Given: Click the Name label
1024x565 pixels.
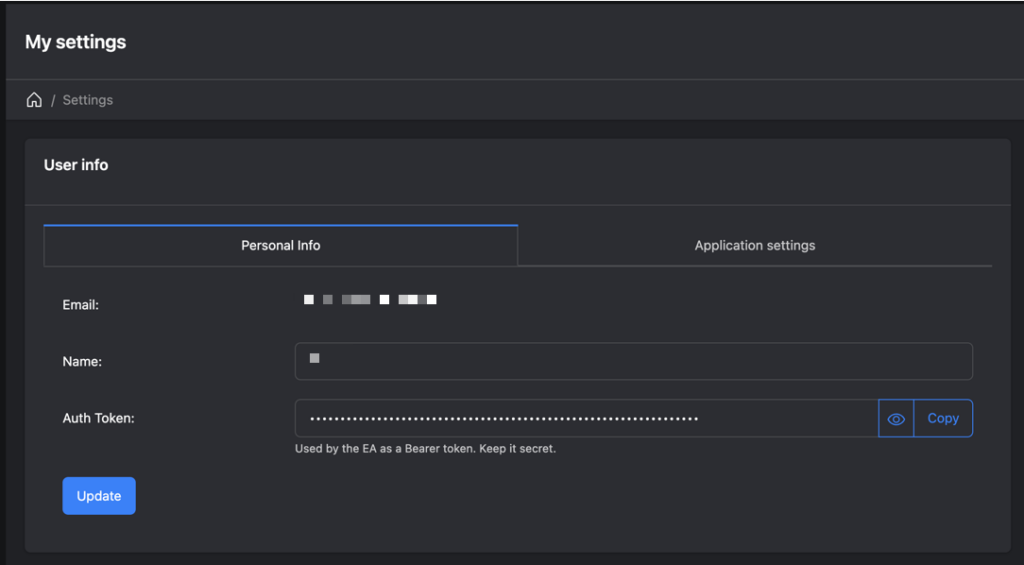Looking at the screenshot, I should coord(82,362).
